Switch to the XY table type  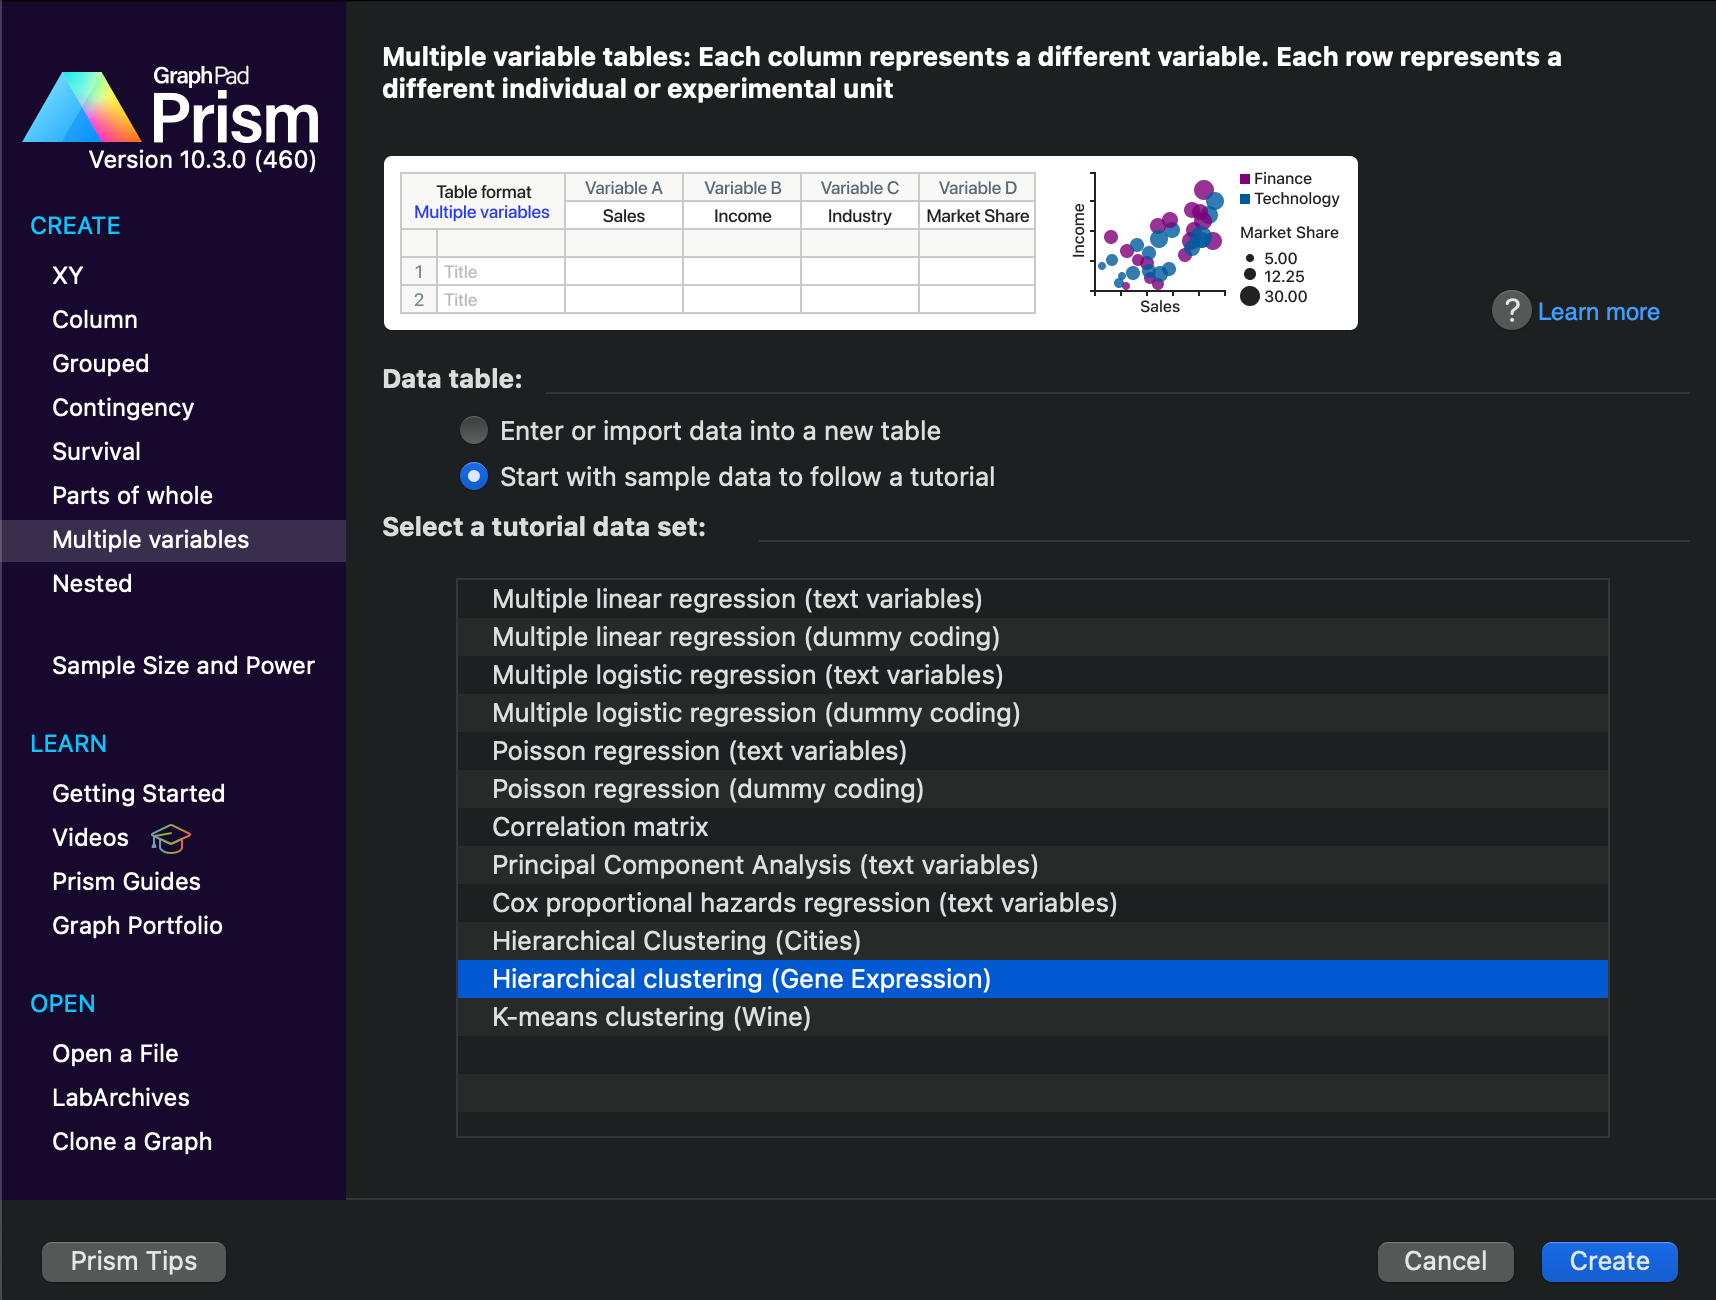(68, 276)
